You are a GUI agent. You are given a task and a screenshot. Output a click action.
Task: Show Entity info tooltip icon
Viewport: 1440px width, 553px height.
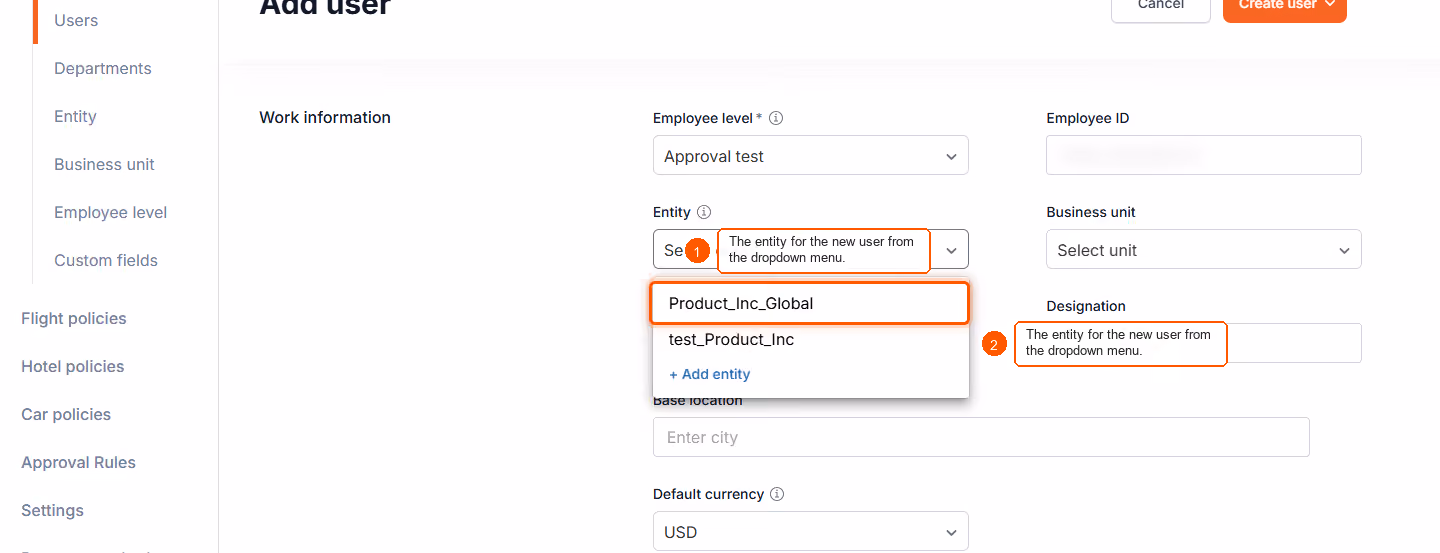pos(704,212)
